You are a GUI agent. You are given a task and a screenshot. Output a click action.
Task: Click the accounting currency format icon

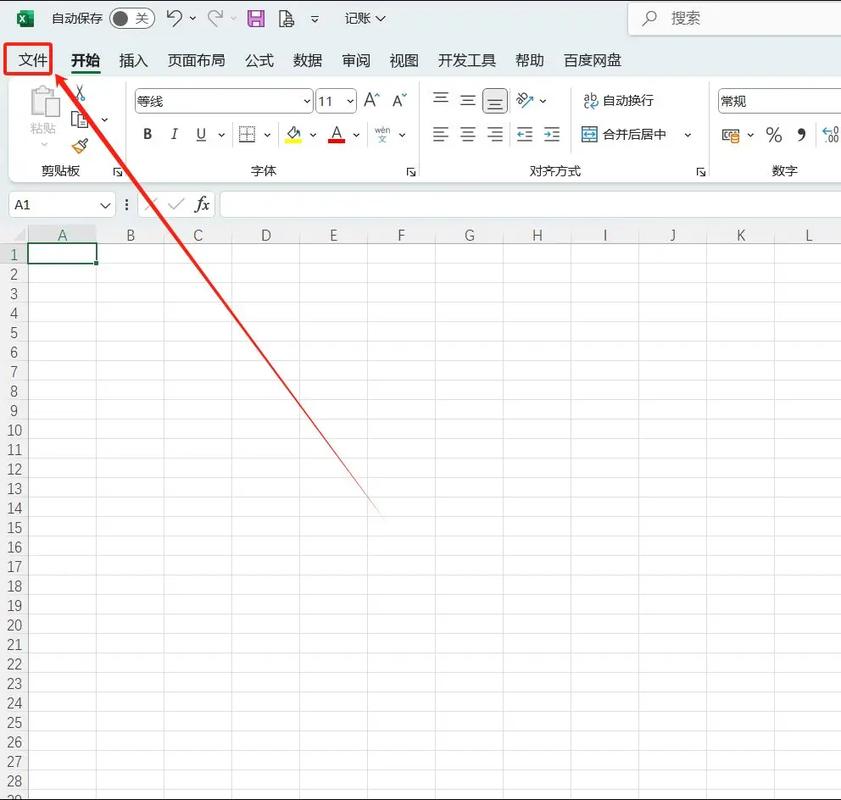coord(731,135)
